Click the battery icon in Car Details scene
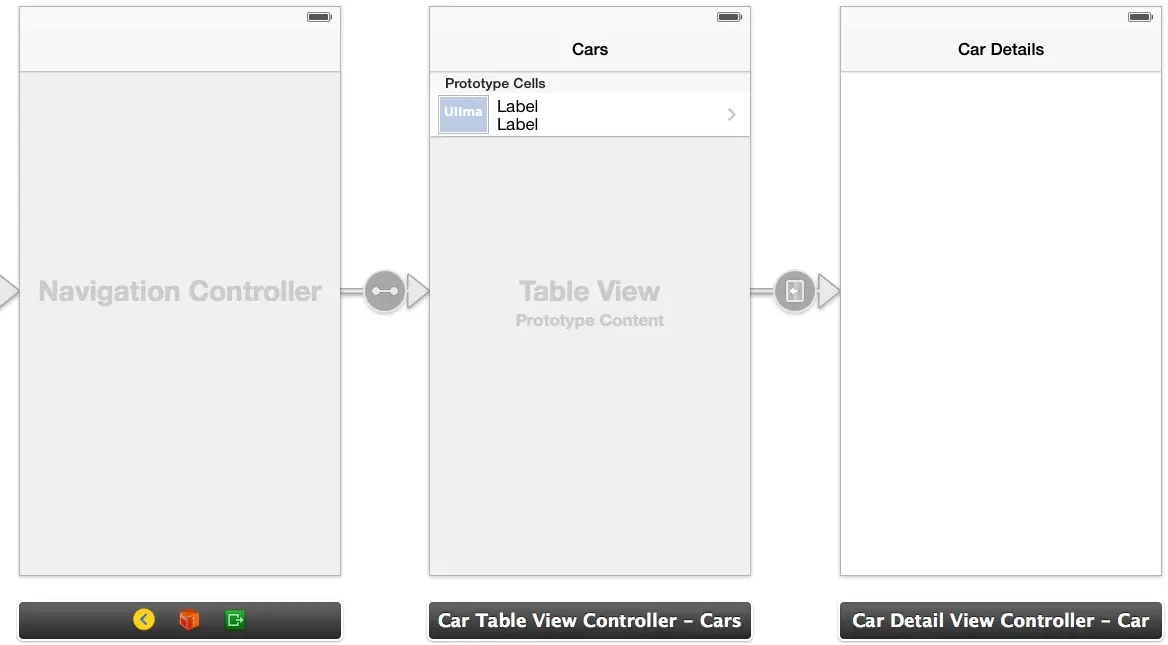This screenshot has width=1168, height=645. (1140, 17)
